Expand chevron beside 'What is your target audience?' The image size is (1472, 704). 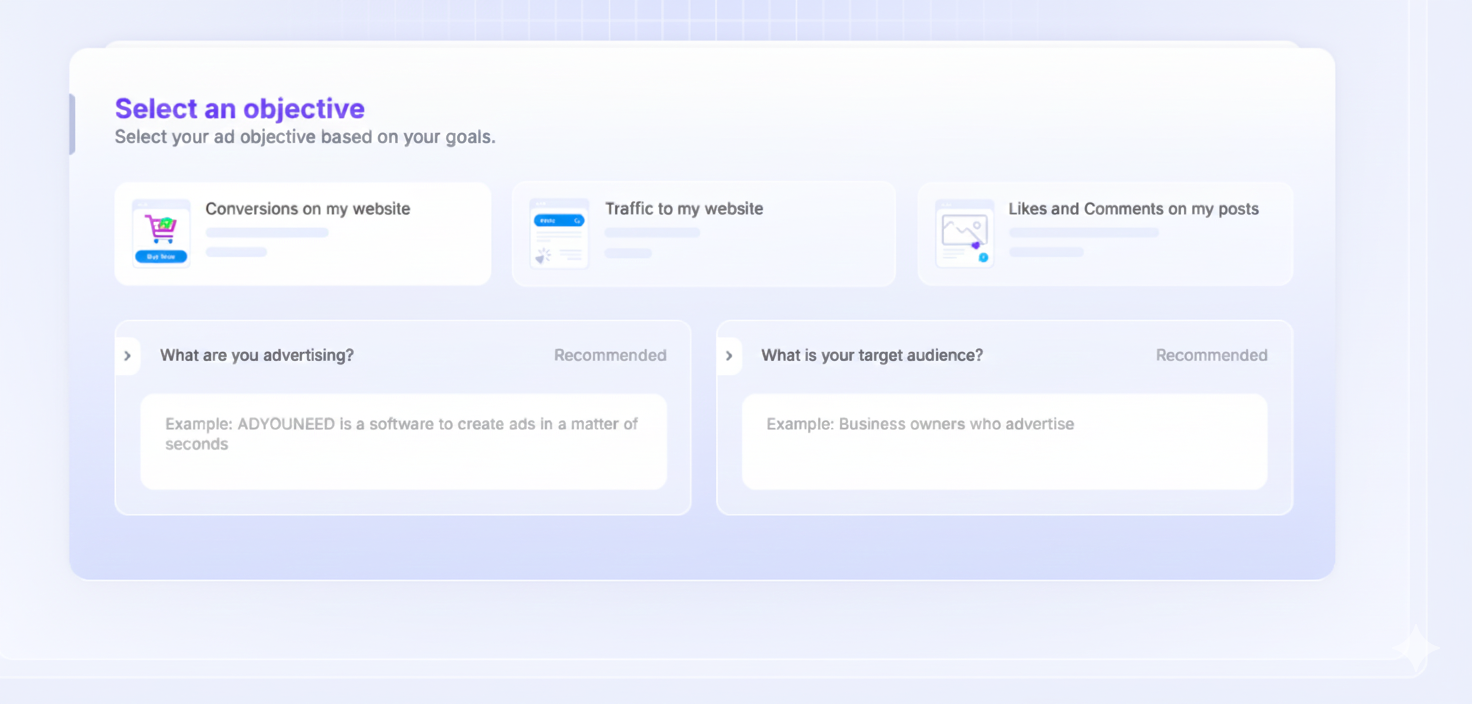click(x=729, y=356)
